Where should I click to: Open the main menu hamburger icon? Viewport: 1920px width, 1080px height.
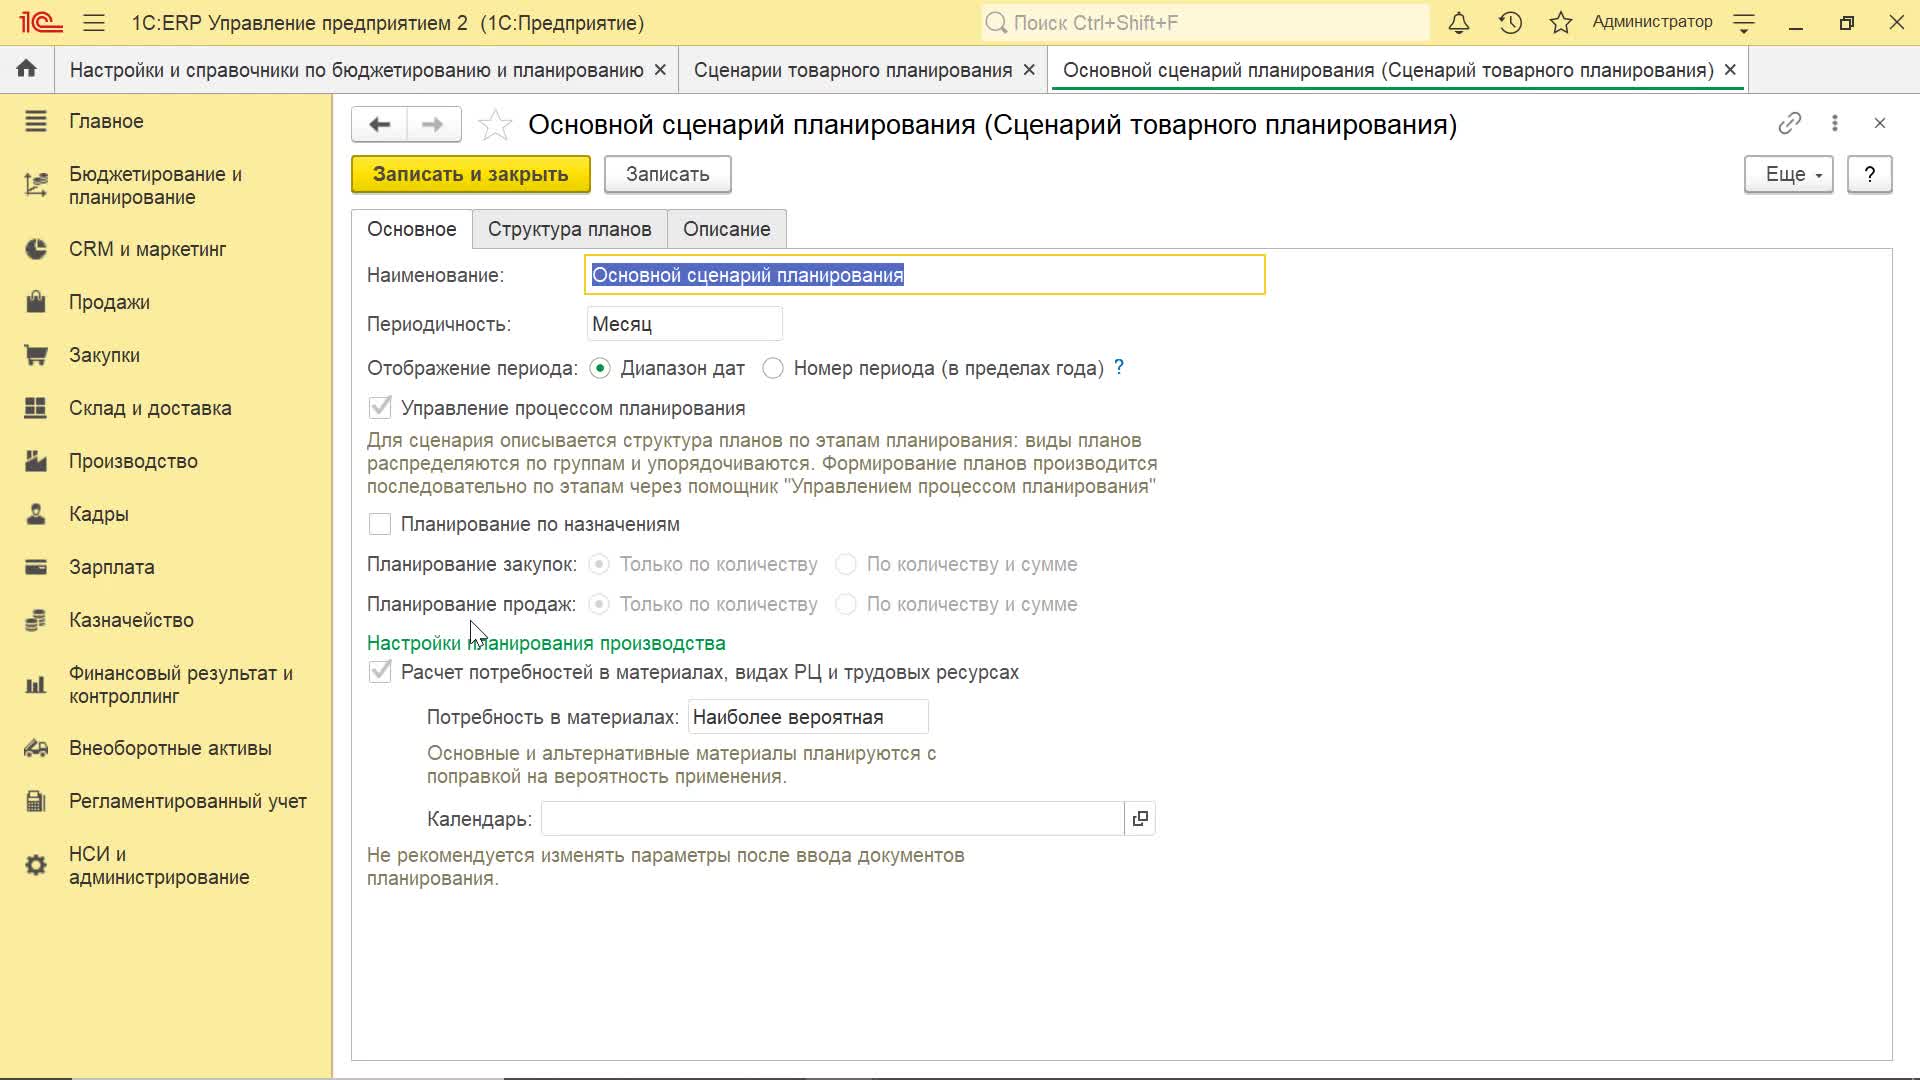[x=94, y=22]
